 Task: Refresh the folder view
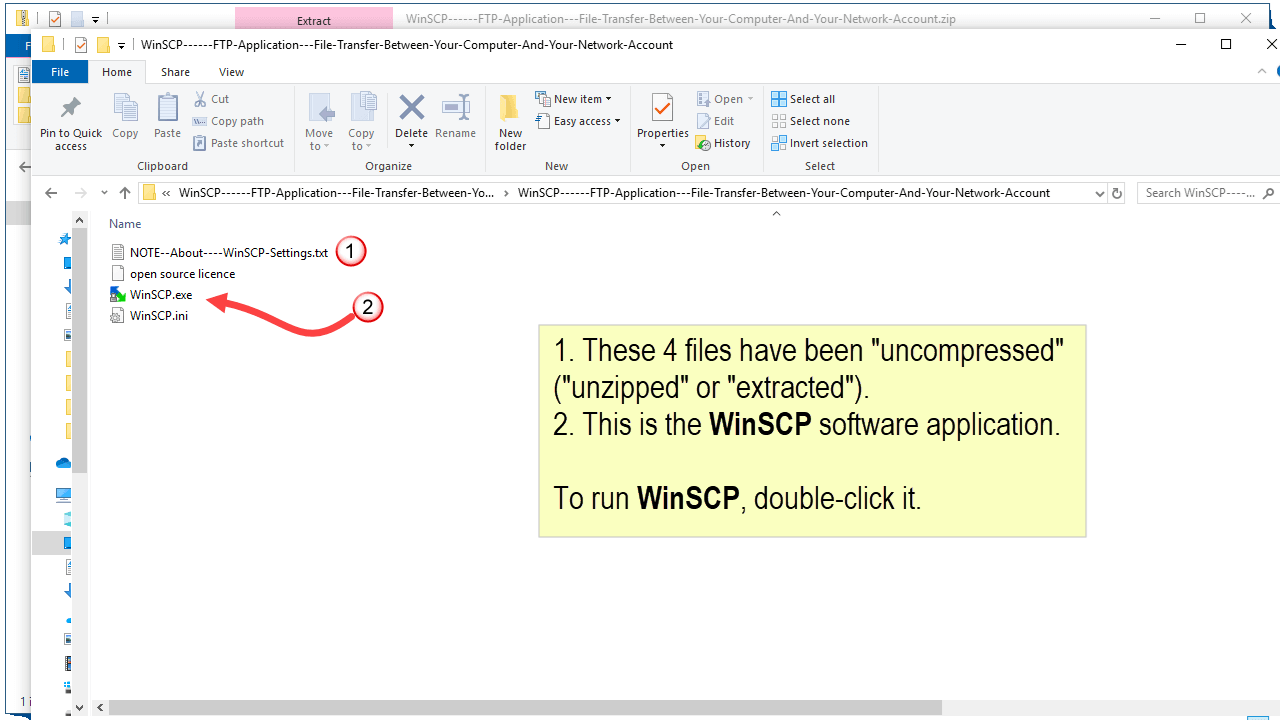(x=1117, y=193)
